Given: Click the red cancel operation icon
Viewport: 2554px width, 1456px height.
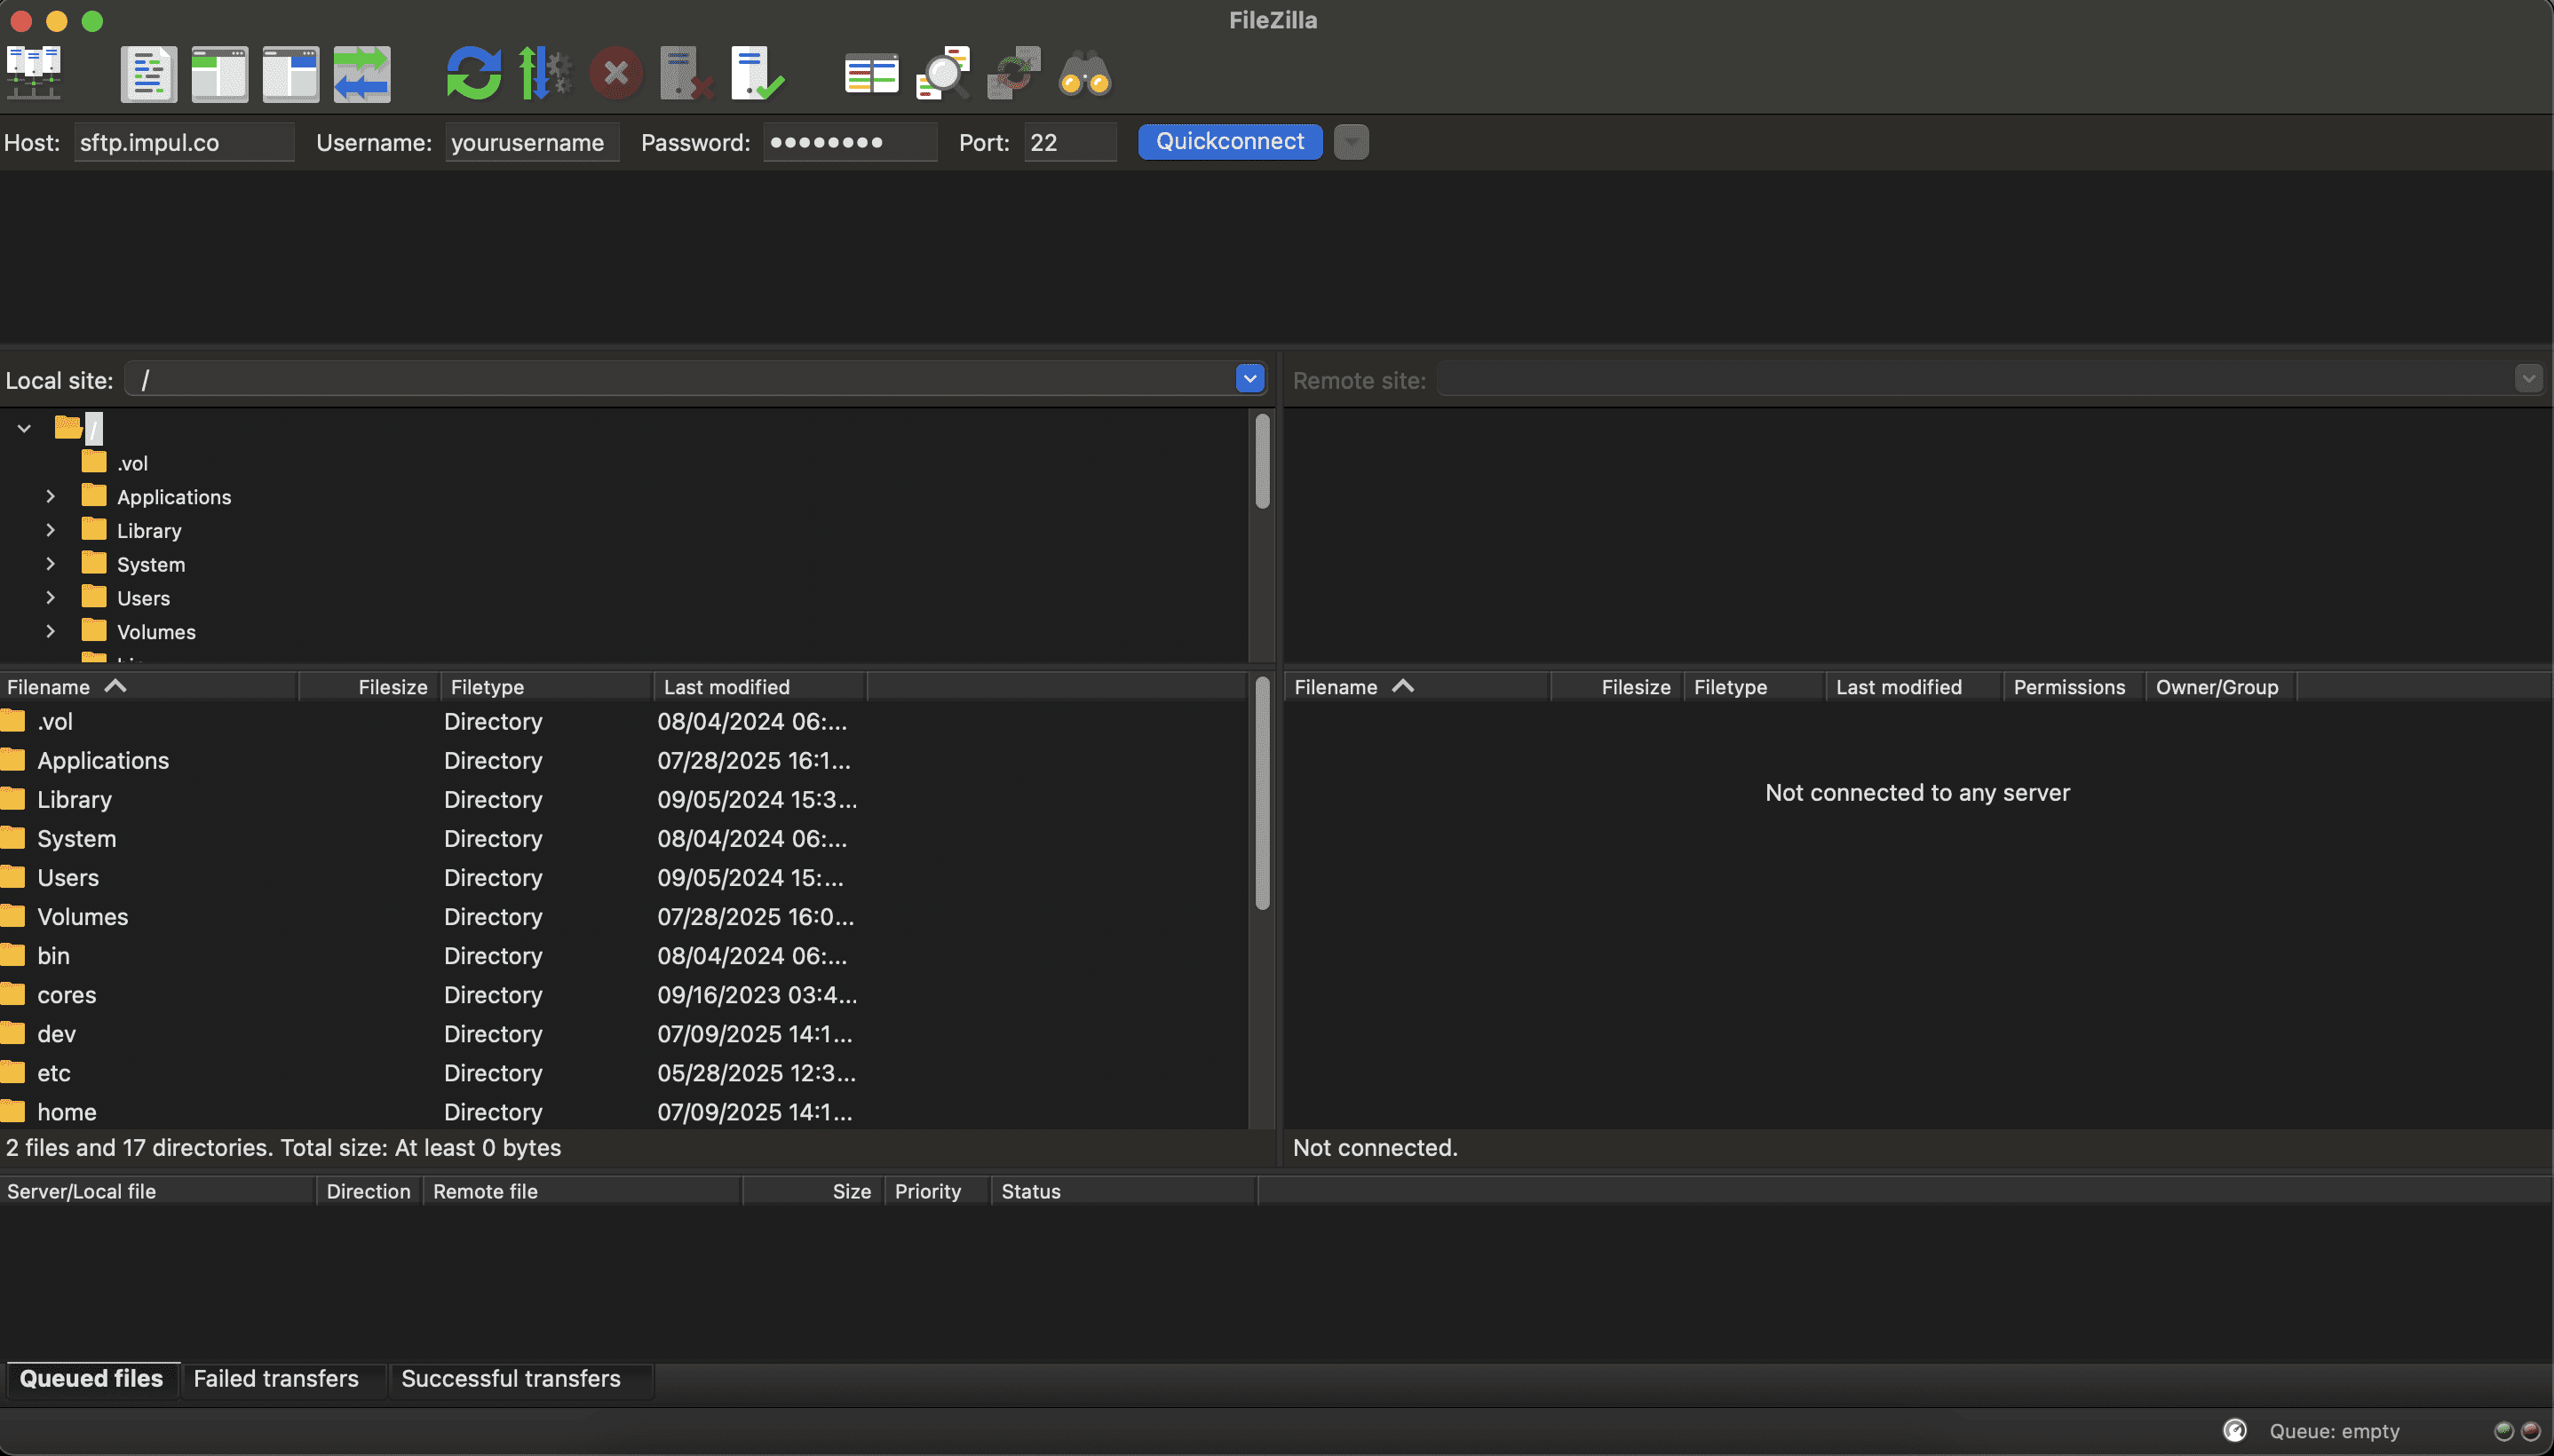Looking at the screenshot, I should pyautogui.click(x=616, y=73).
